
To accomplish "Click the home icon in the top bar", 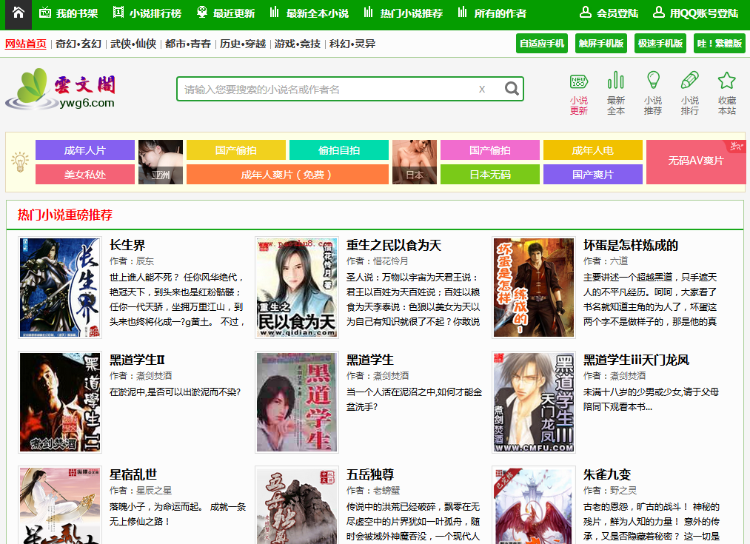I will click(x=18, y=13).
